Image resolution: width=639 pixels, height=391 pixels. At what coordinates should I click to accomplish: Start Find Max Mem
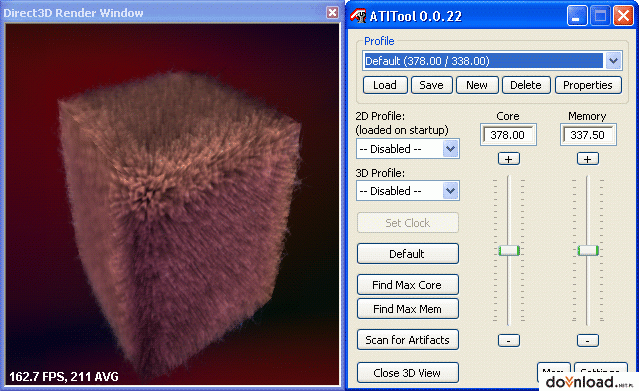pyautogui.click(x=408, y=309)
